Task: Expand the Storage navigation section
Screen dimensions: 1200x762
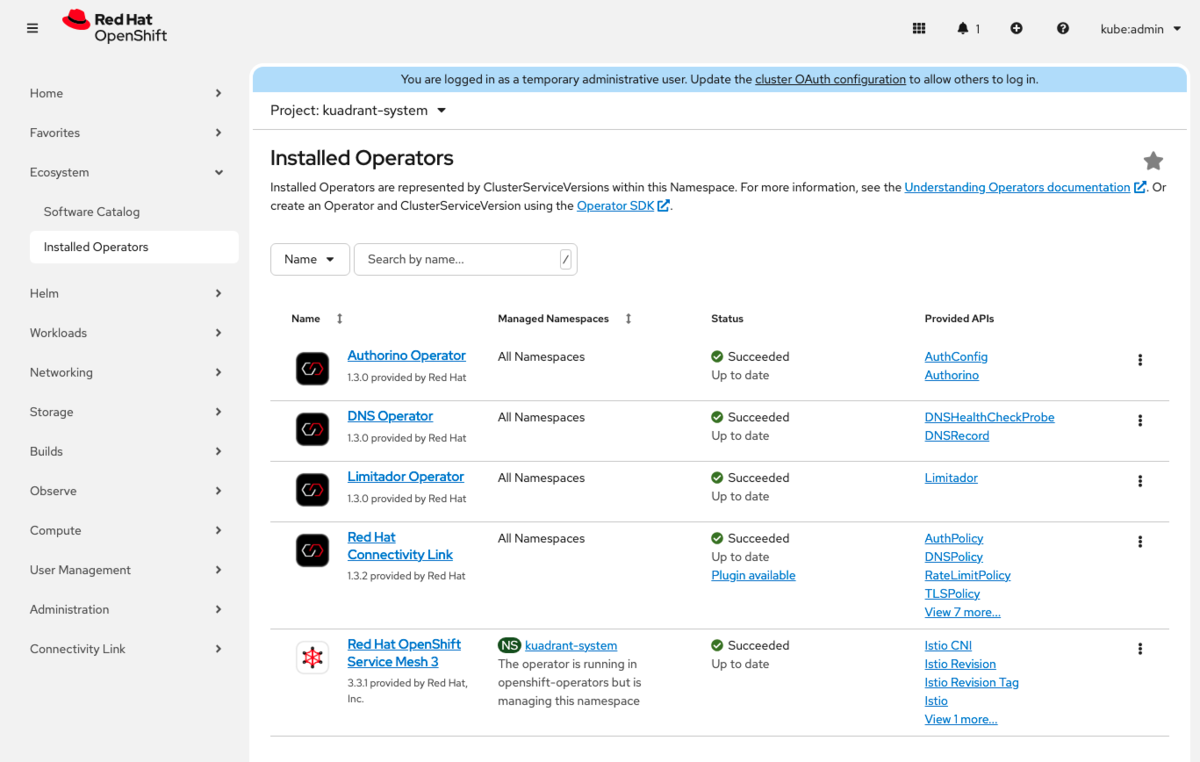Action: tap(127, 412)
